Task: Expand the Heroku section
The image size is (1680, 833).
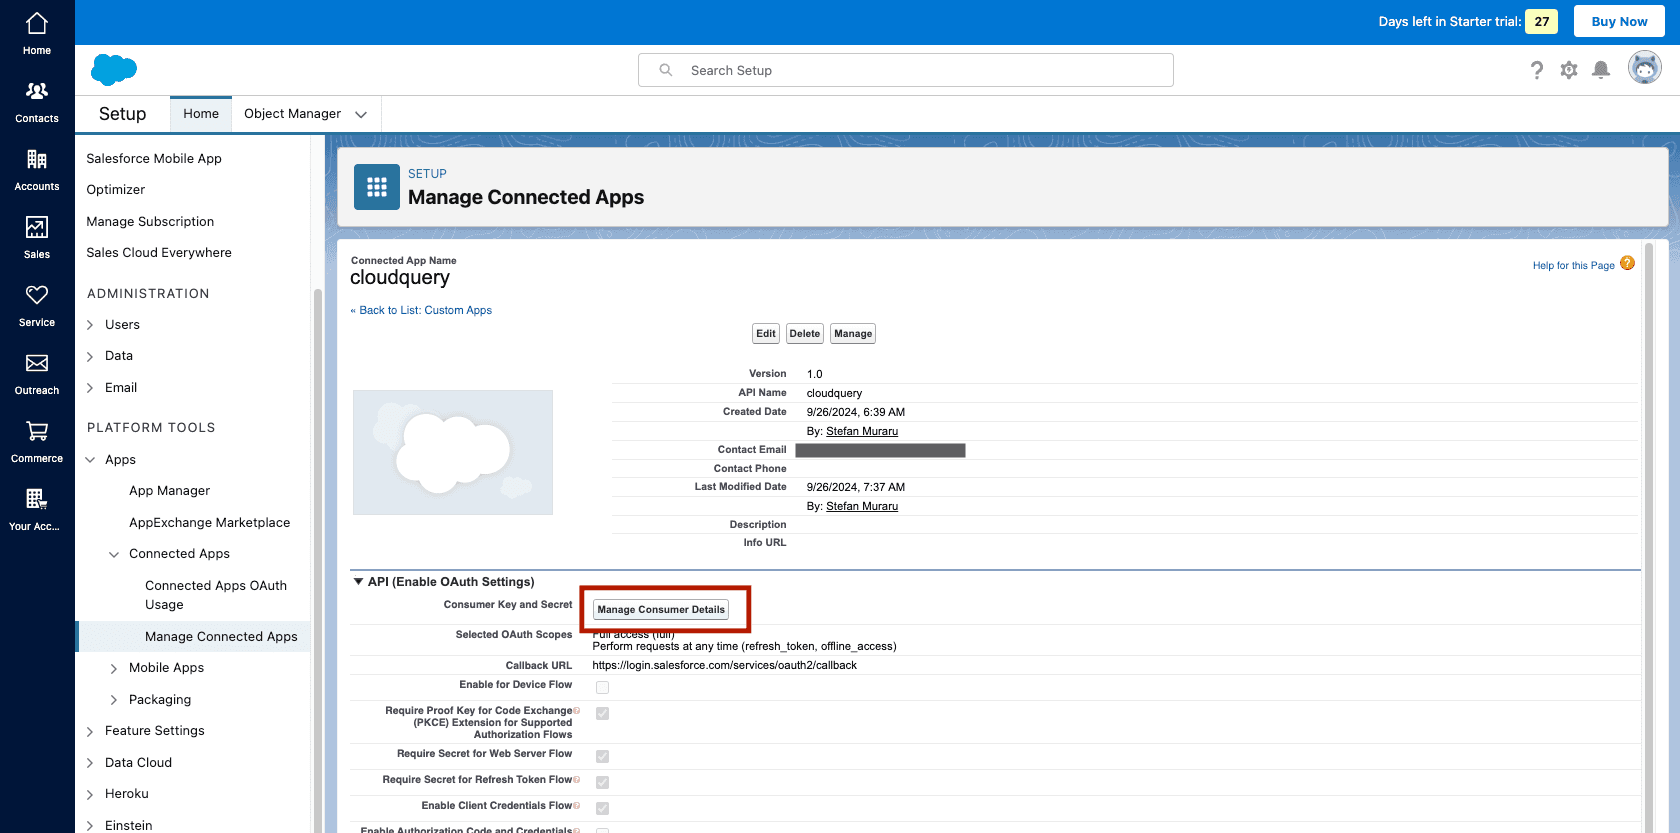Action: click(x=90, y=794)
